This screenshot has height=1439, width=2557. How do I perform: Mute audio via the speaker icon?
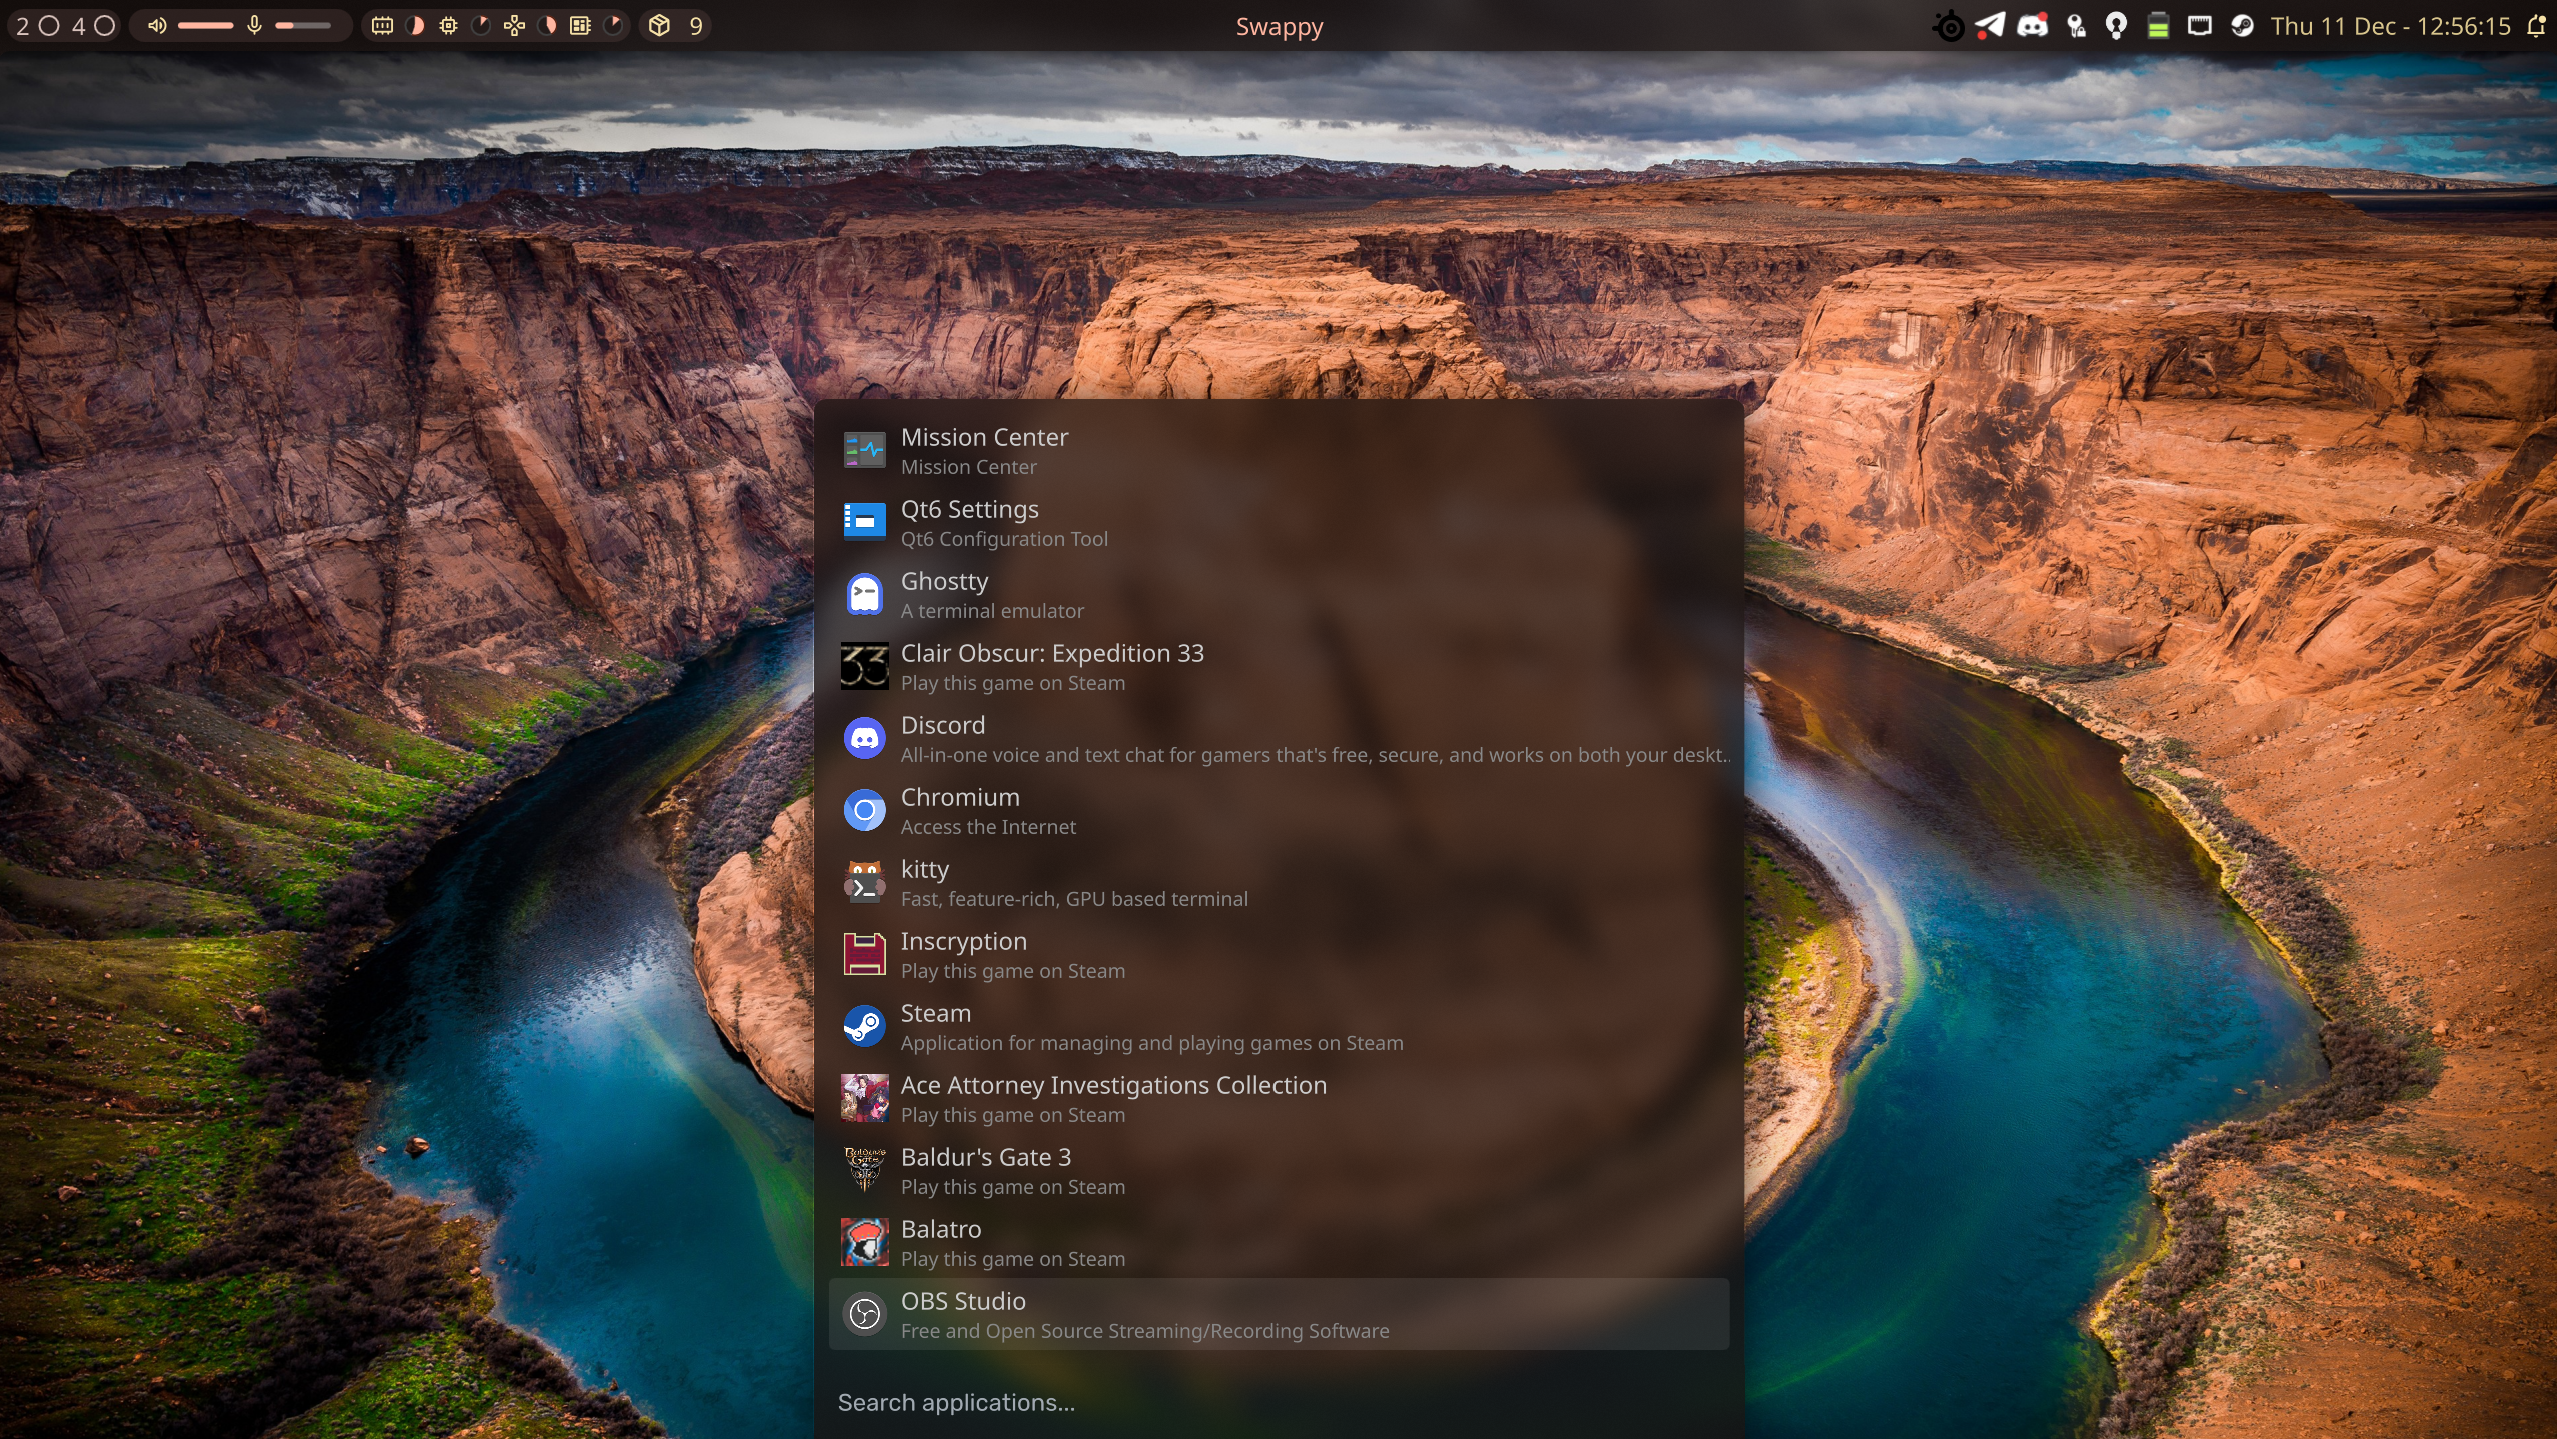(x=157, y=26)
